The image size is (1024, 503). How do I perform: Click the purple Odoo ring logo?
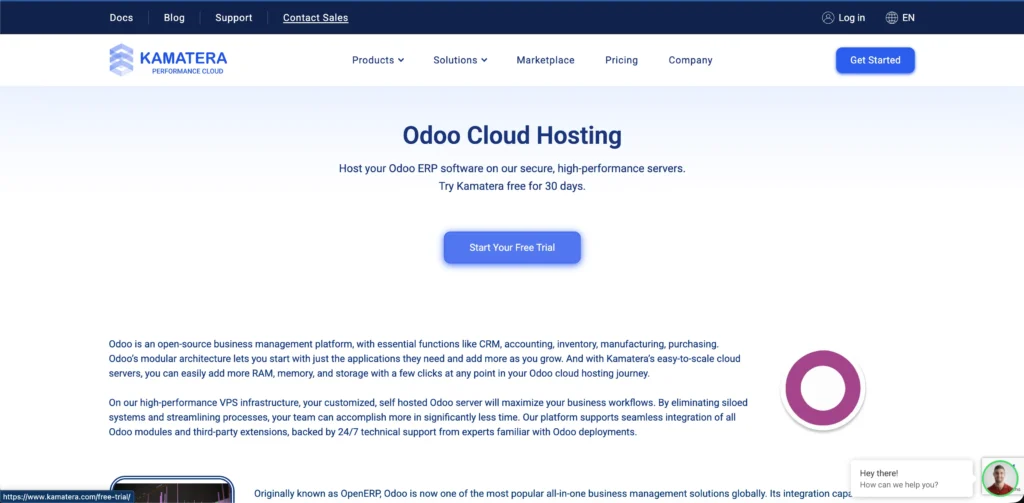click(x=823, y=389)
